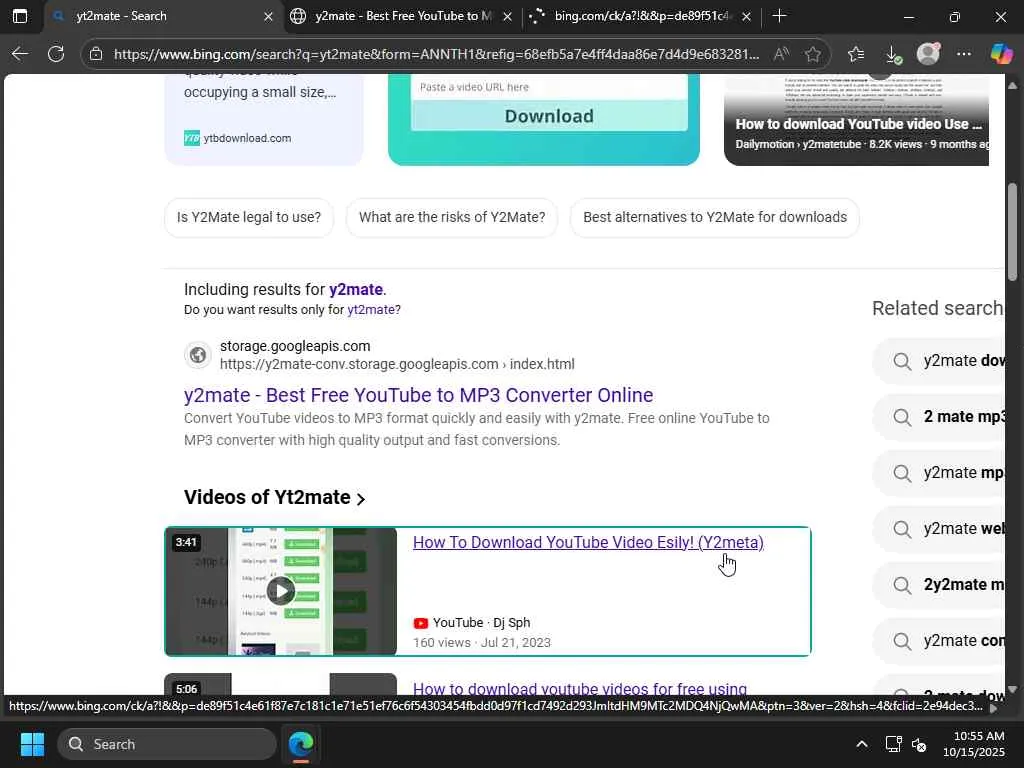Close the bing.com/ck/a loading tab
The image size is (1024, 768).
746,16
